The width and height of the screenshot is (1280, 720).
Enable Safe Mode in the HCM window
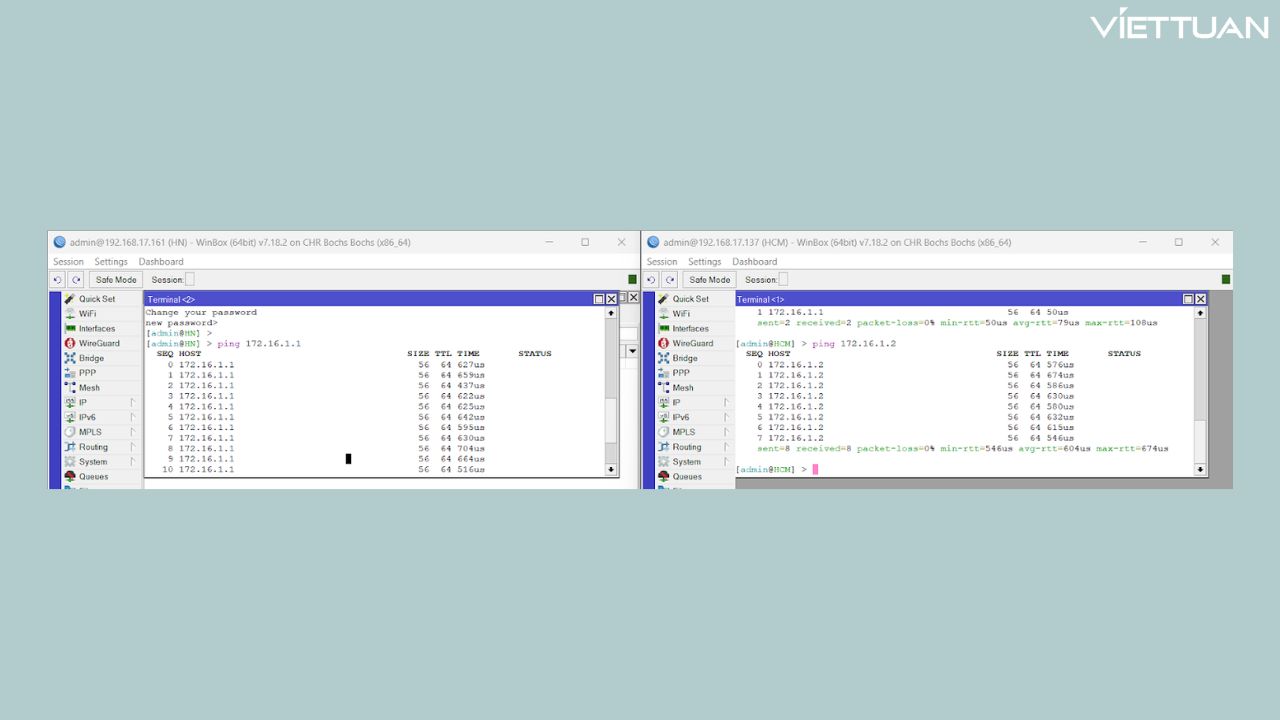point(710,280)
